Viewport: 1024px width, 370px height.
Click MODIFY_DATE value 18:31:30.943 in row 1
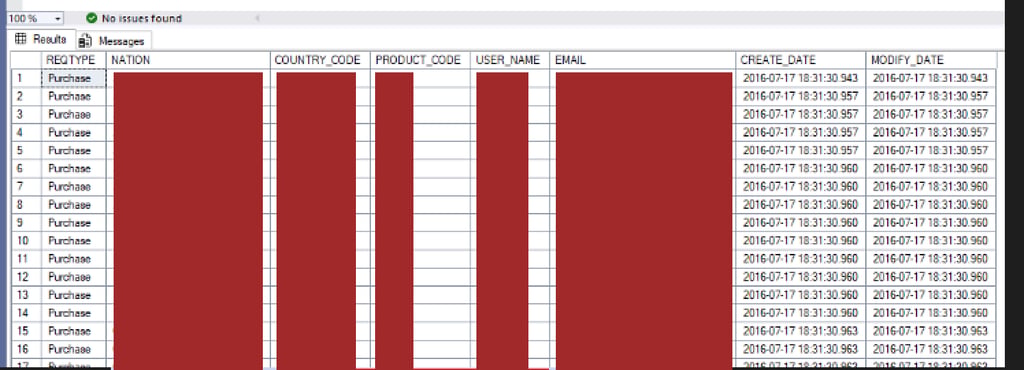point(931,78)
